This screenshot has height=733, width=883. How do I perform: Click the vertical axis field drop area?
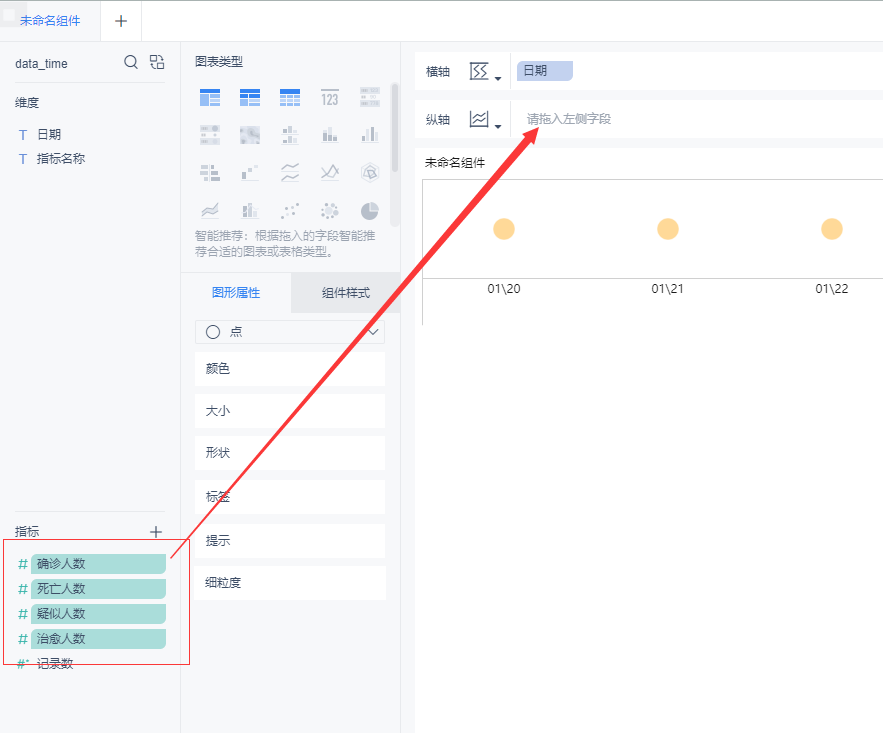click(x=697, y=119)
